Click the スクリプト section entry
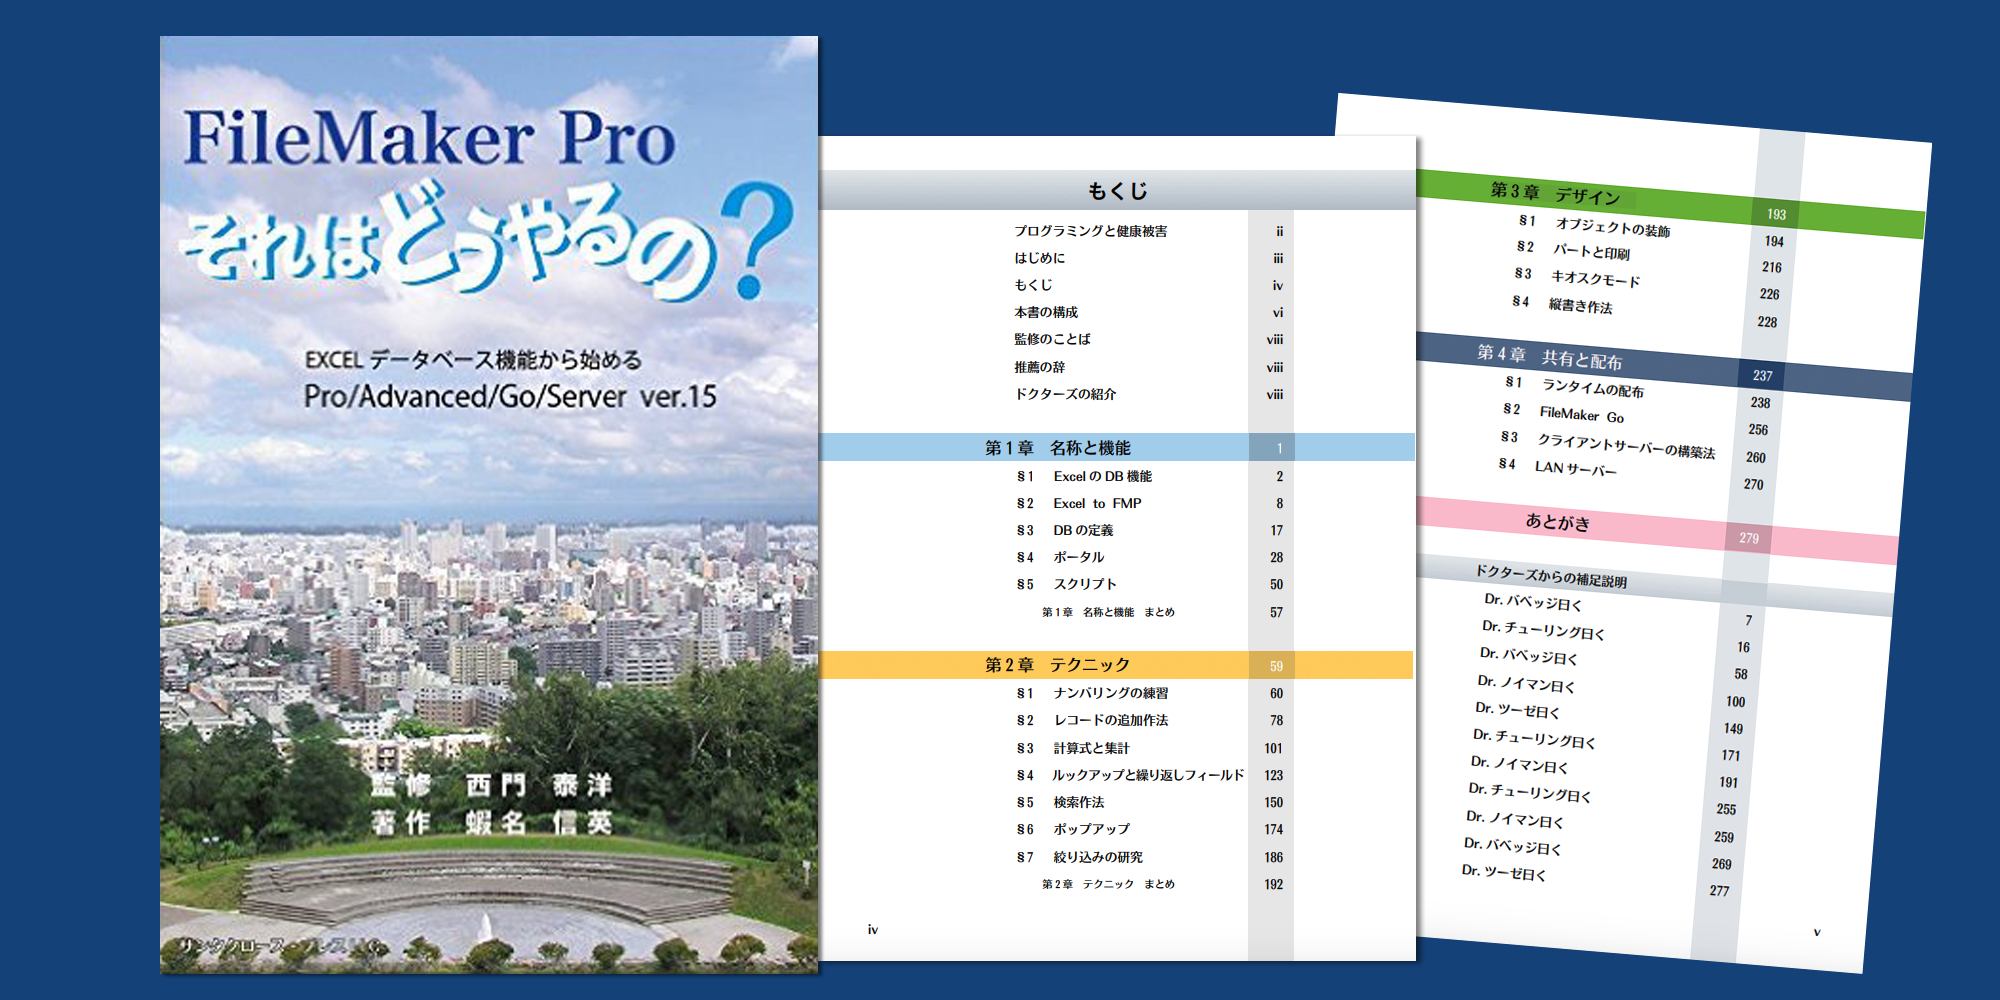The height and width of the screenshot is (1000, 2000). coord(1084,585)
